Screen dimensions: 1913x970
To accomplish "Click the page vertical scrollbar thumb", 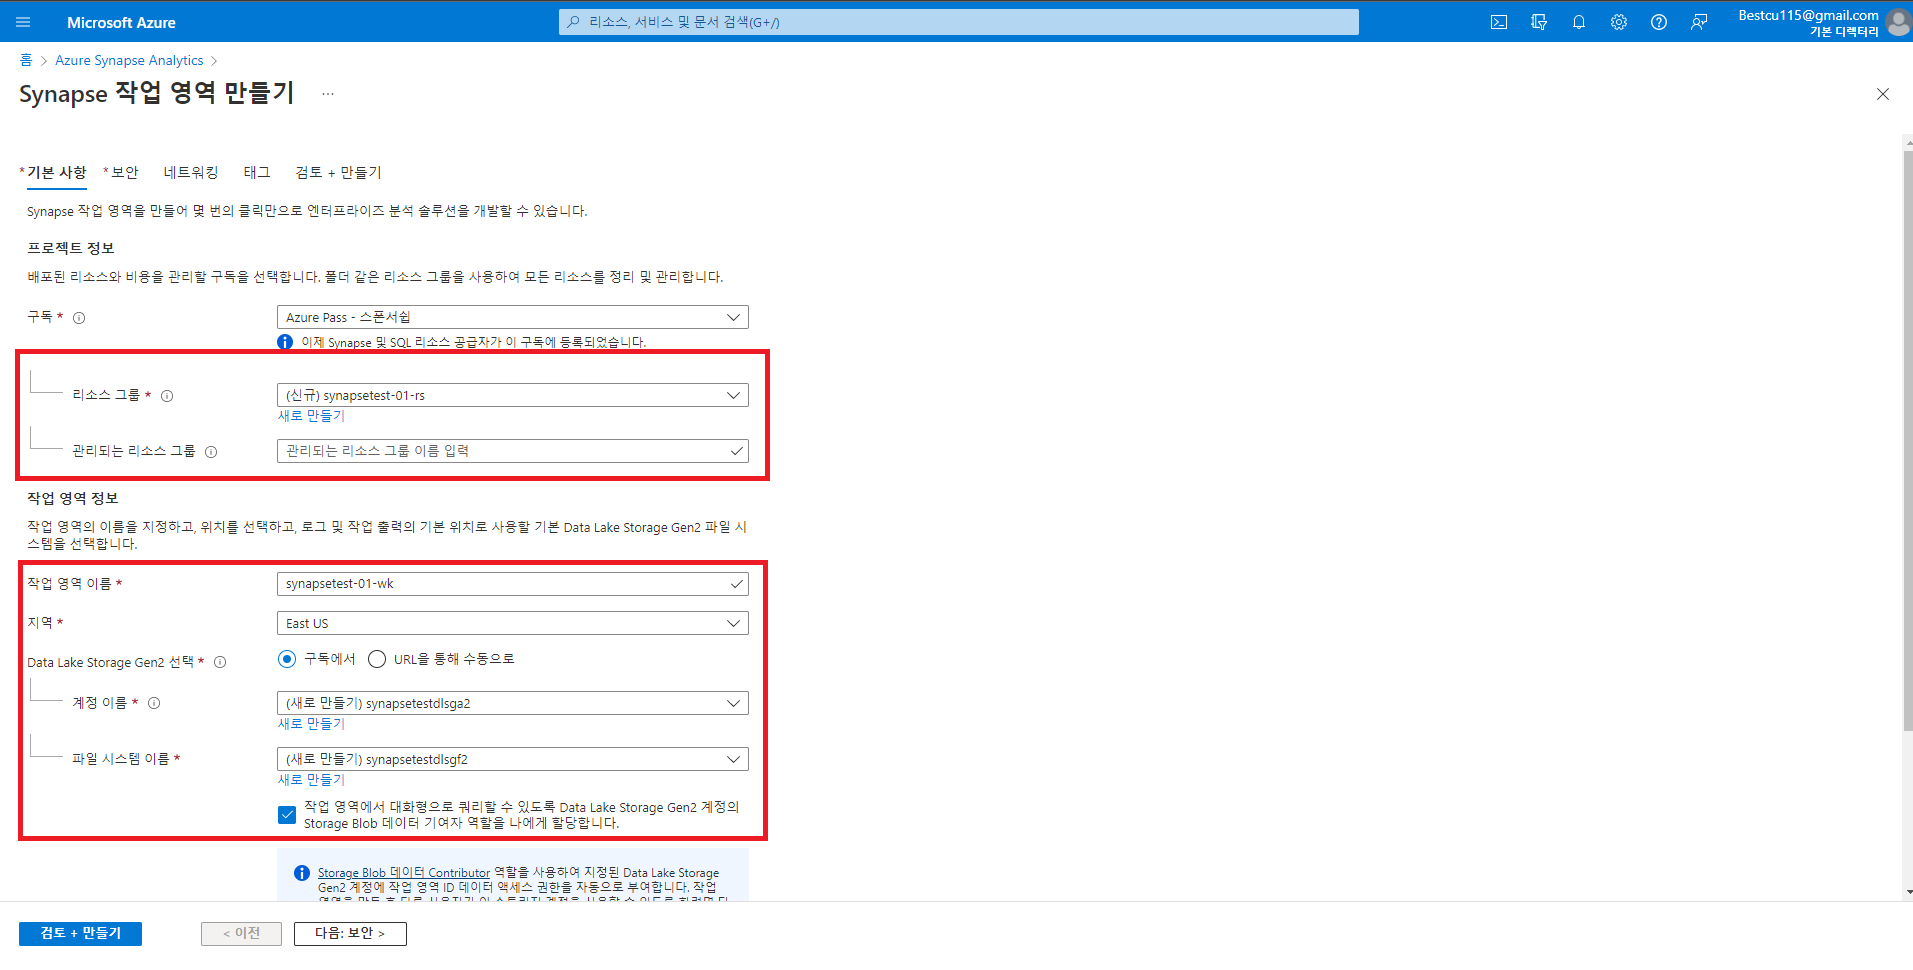I will [x=1908, y=440].
